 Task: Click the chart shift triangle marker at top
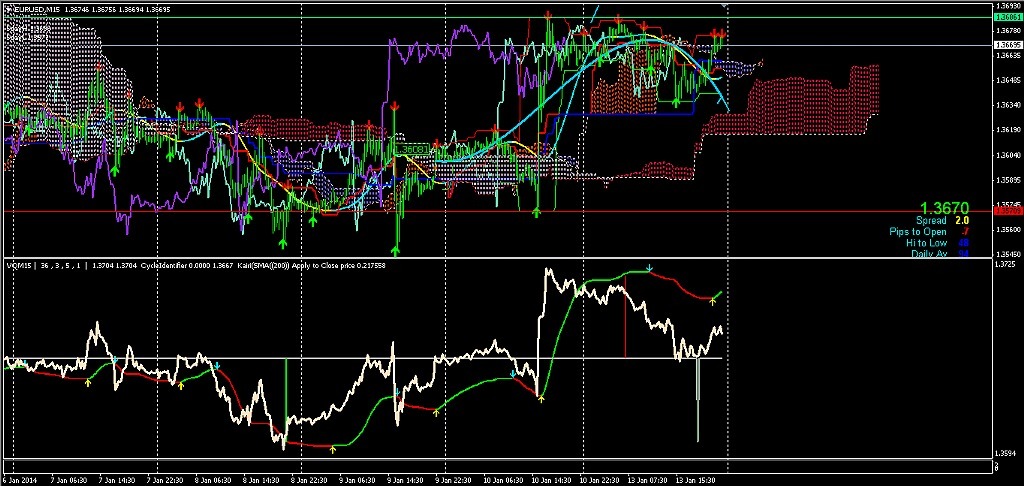(724, 4)
